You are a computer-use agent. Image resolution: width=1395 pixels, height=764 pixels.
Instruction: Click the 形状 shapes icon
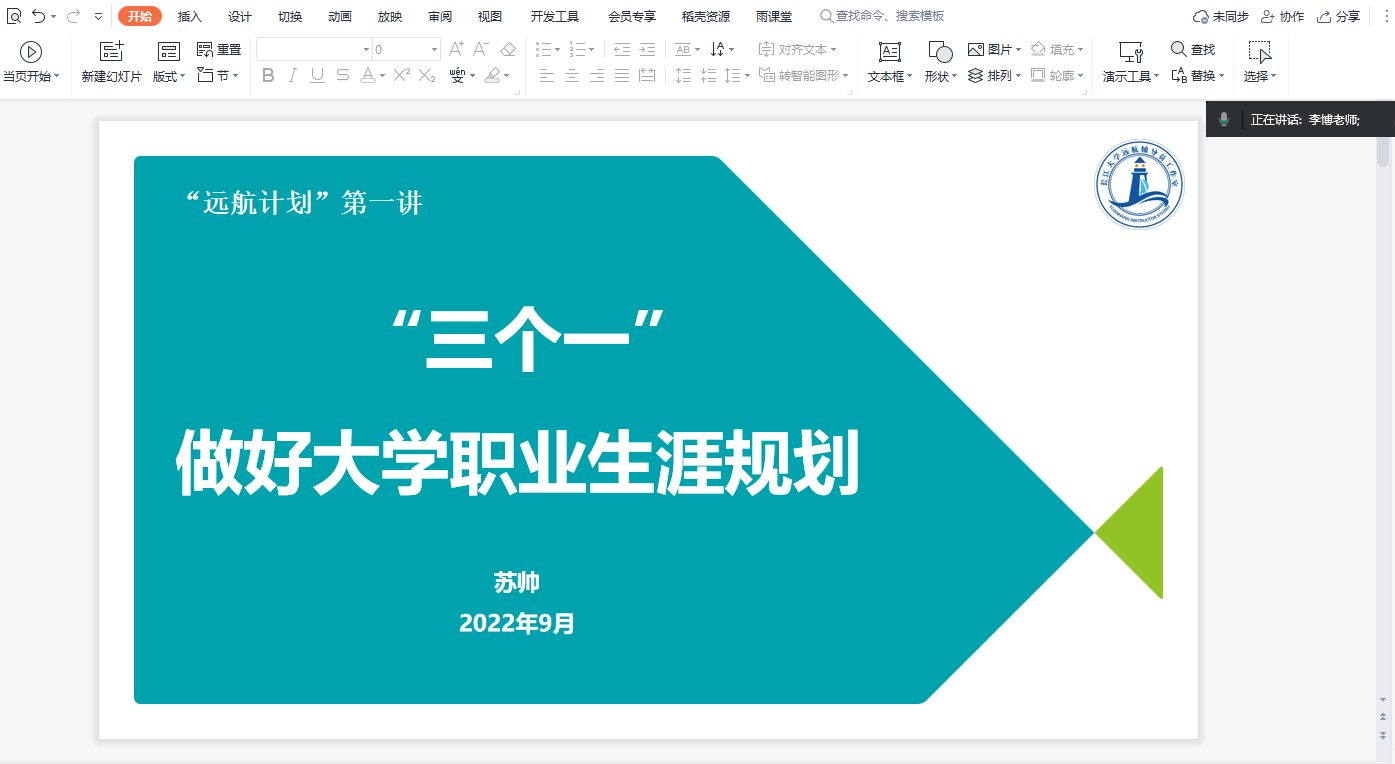tap(940, 52)
